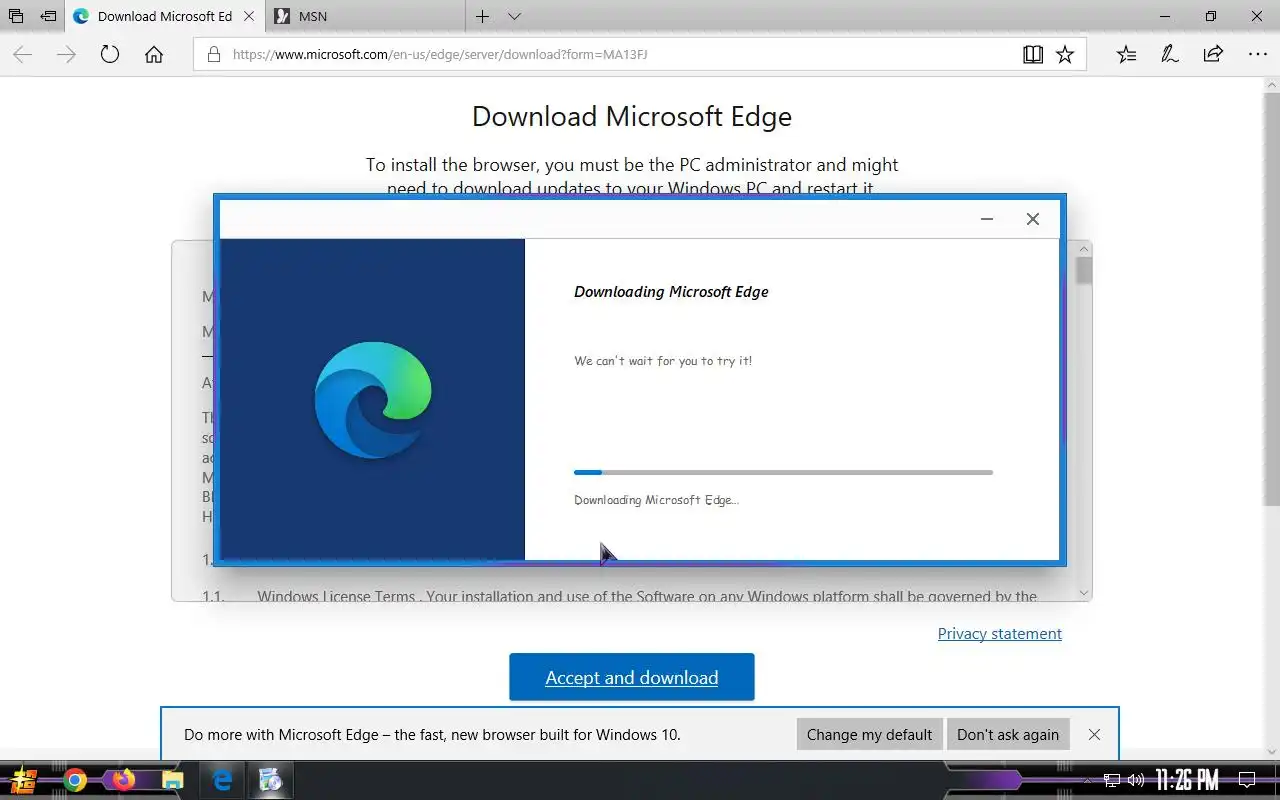Go back to previous page
1280x800 pixels.
[22, 55]
